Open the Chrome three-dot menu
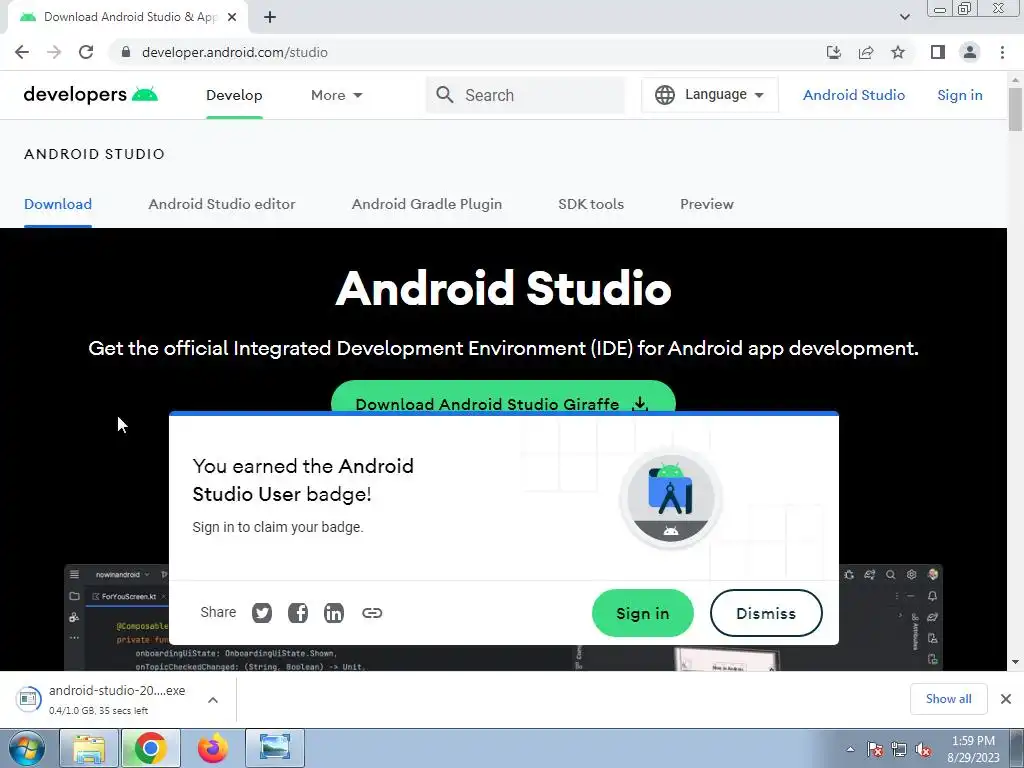The width and height of the screenshot is (1024, 768). [1002, 52]
